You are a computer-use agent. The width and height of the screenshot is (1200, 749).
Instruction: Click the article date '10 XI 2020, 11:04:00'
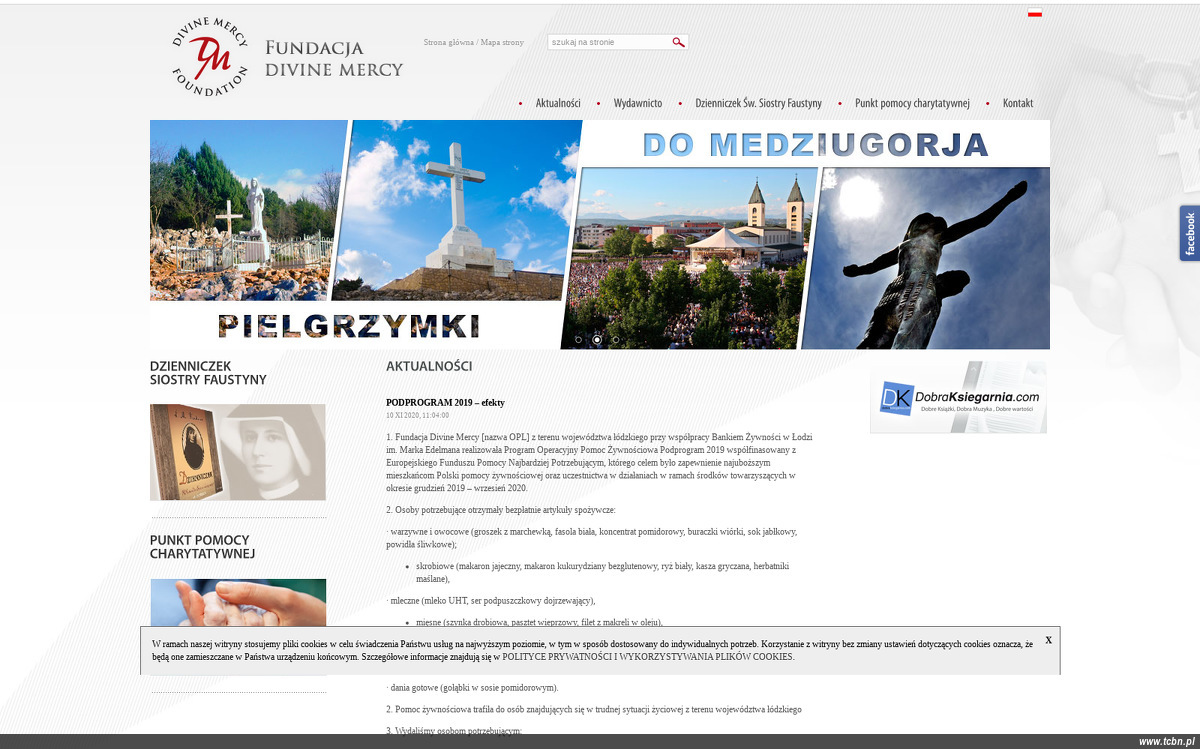point(417,415)
